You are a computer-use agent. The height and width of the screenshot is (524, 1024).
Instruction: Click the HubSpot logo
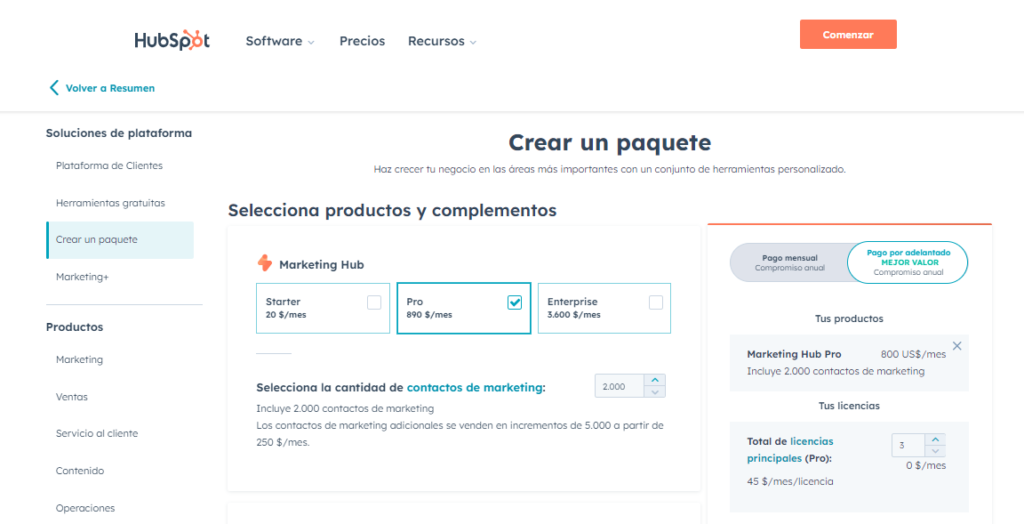coord(172,41)
